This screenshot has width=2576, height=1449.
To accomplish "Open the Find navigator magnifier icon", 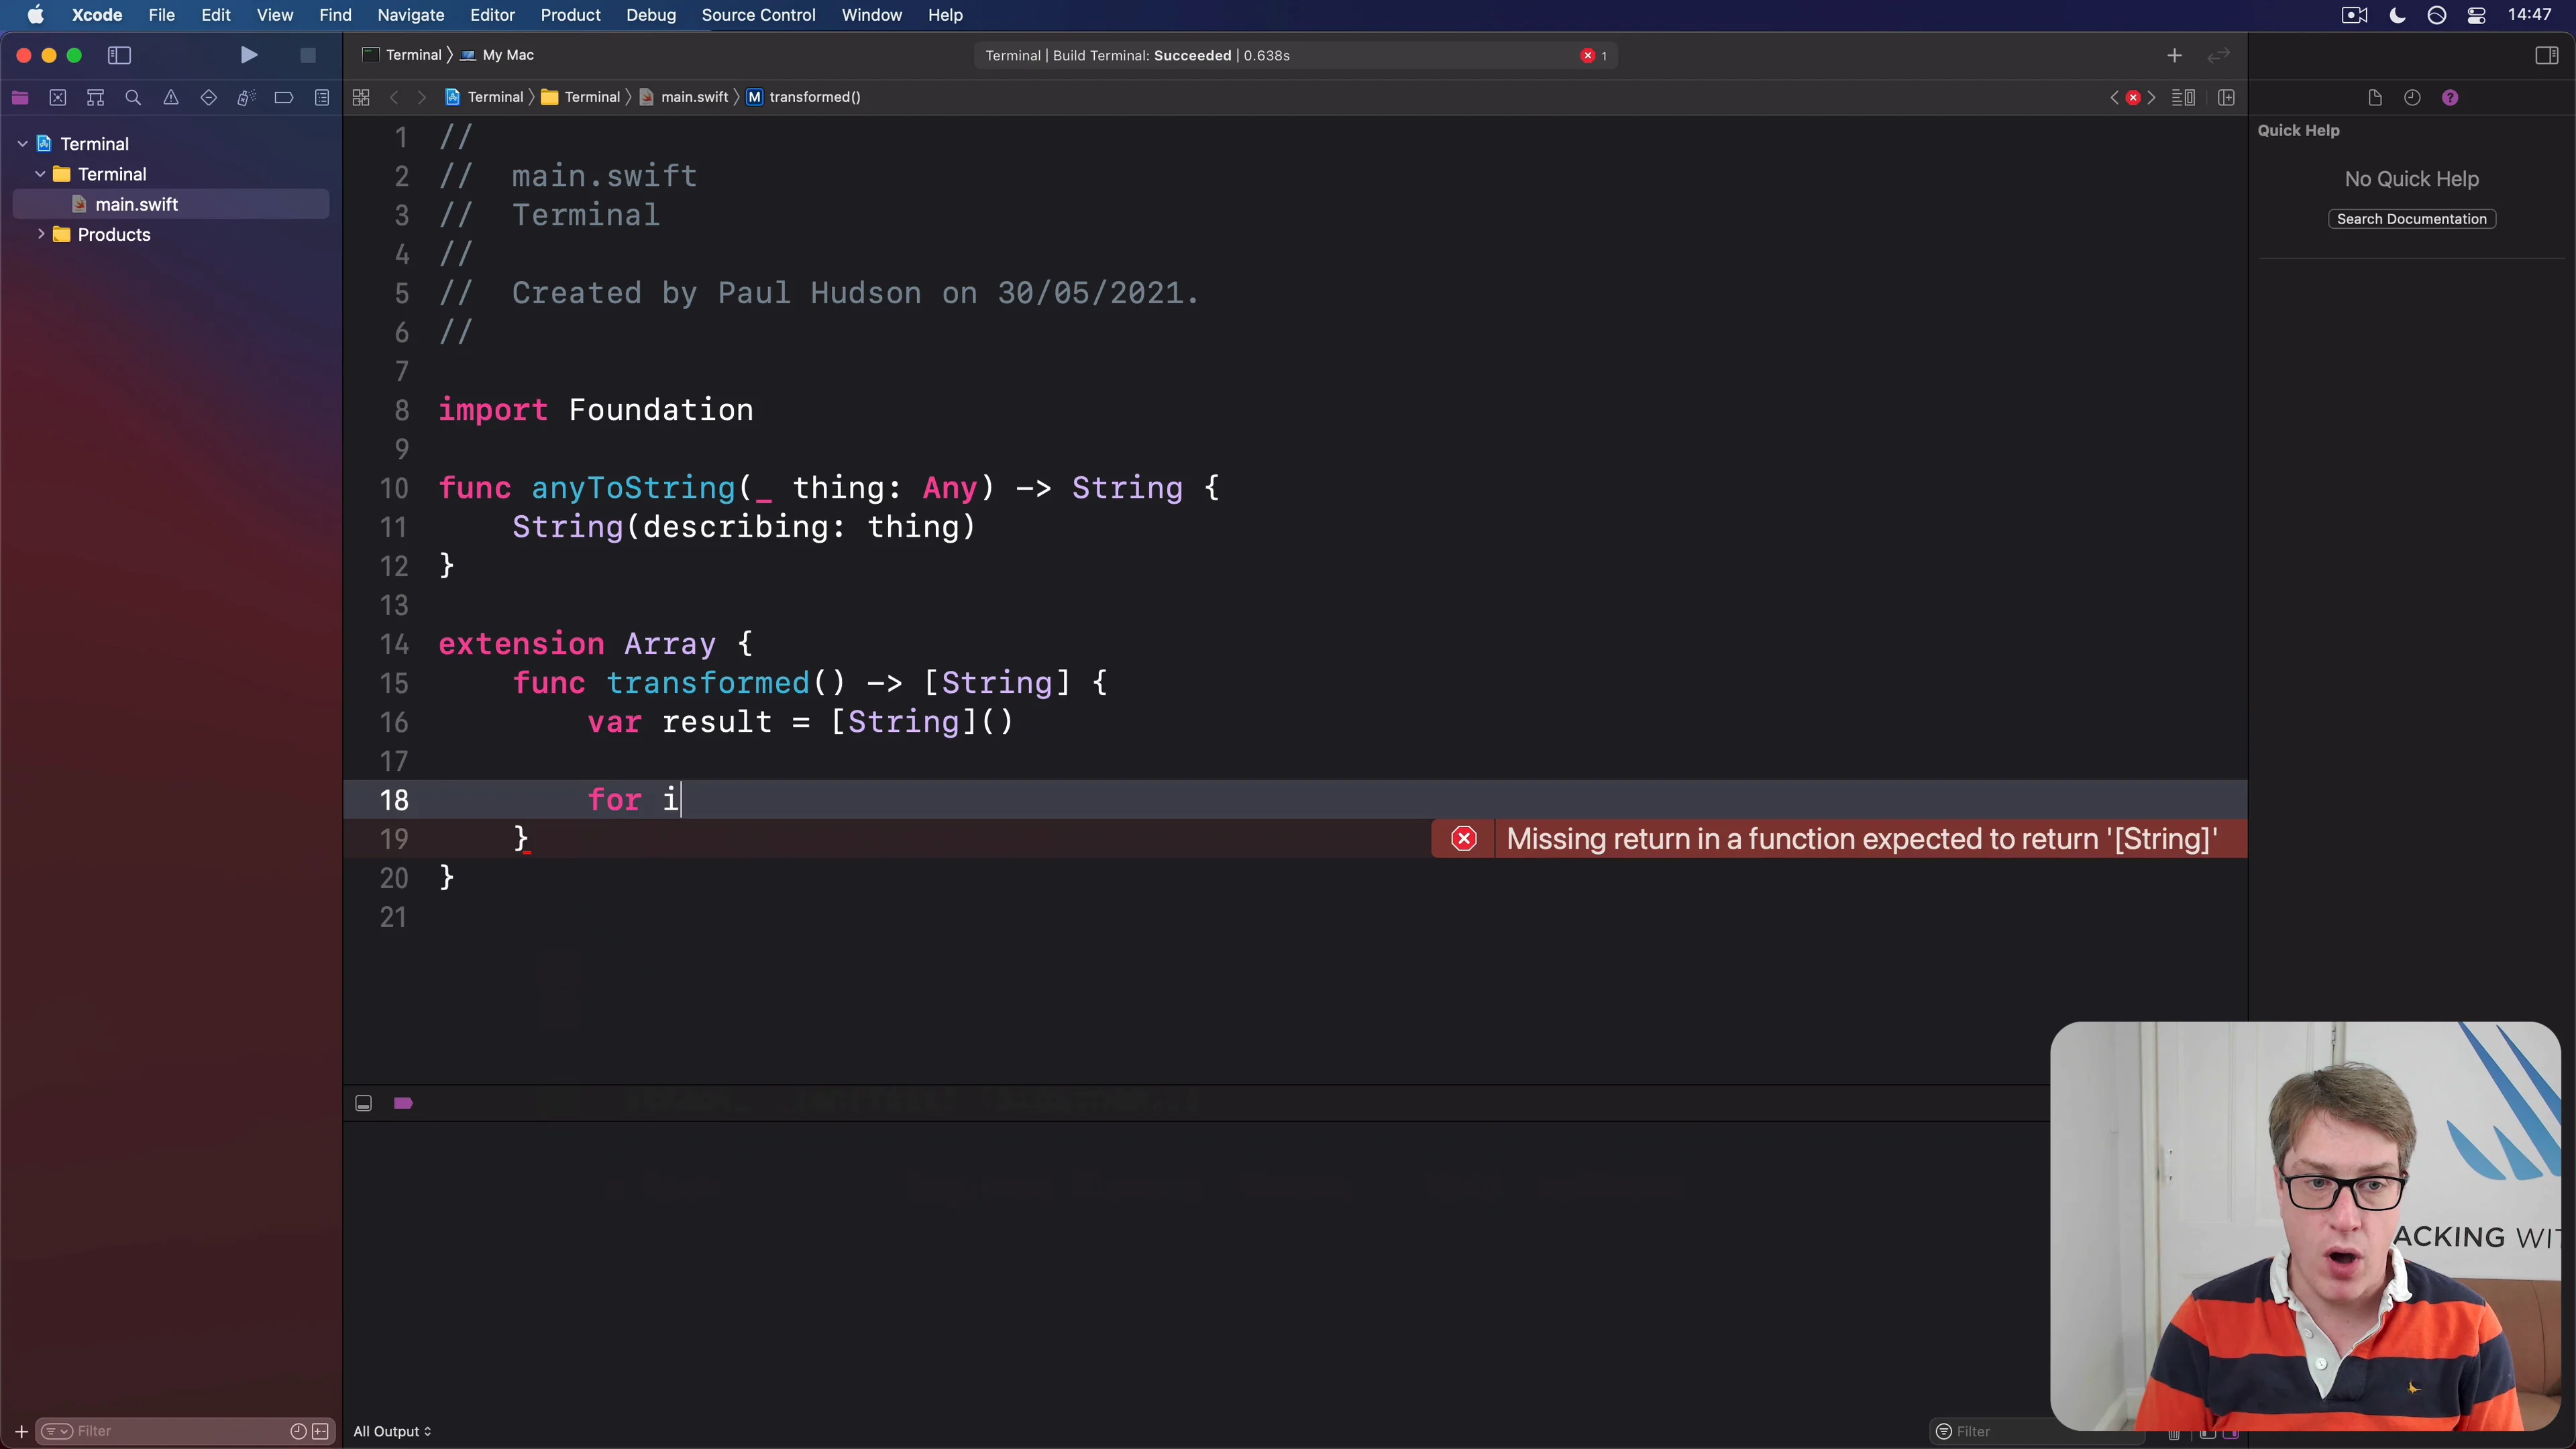I will point(133,97).
